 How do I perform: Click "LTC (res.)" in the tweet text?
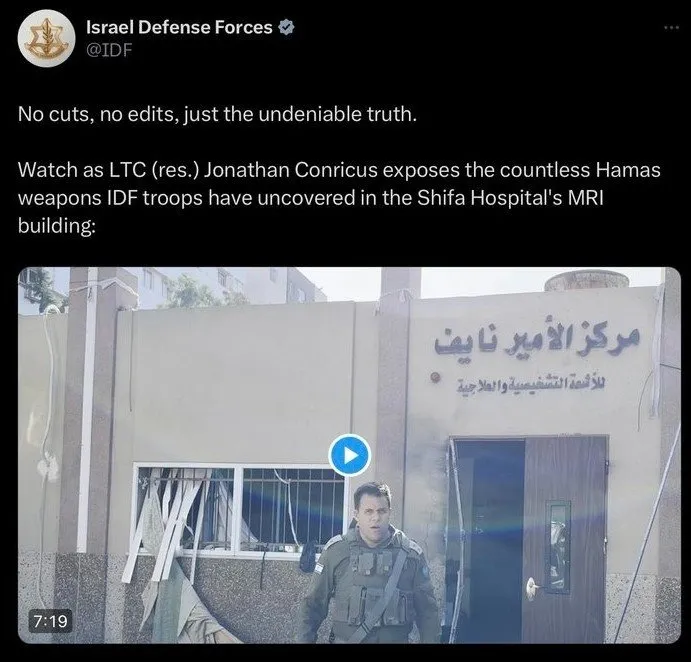click(154, 170)
